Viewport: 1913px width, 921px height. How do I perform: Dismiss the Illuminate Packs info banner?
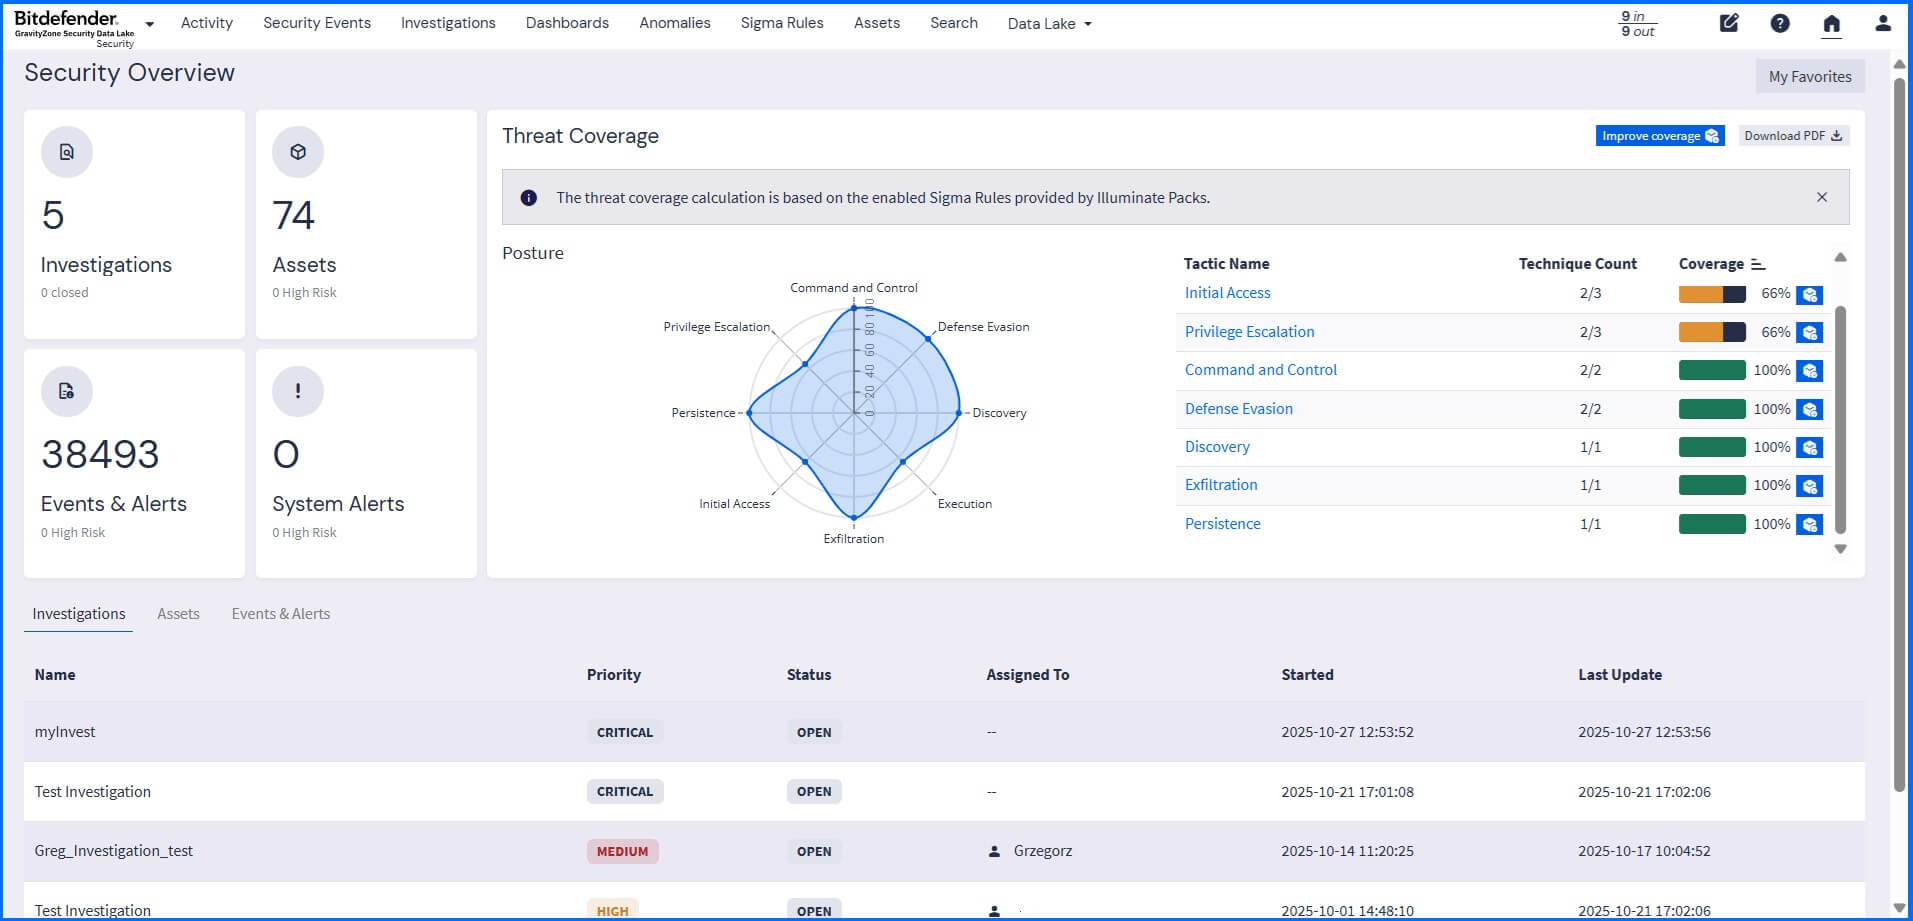(x=1822, y=197)
